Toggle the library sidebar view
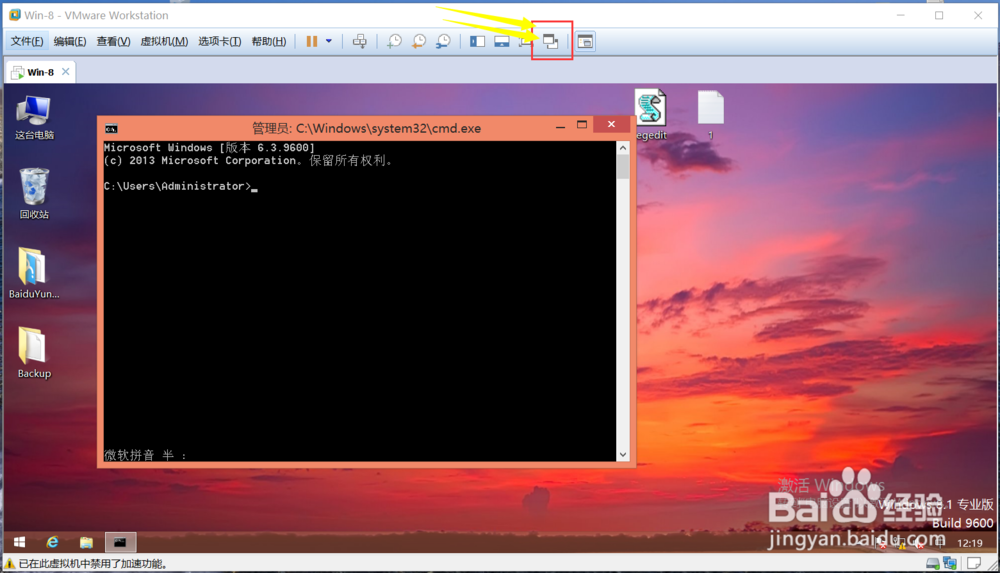The width and height of the screenshot is (1000, 573). click(477, 41)
